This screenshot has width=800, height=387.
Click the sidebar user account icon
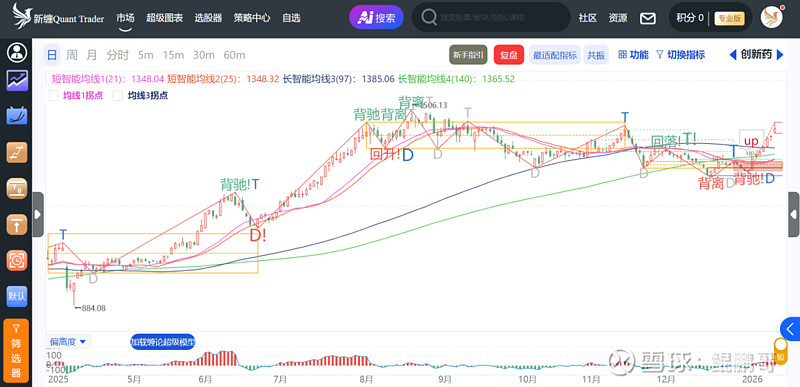pos(17,53)
